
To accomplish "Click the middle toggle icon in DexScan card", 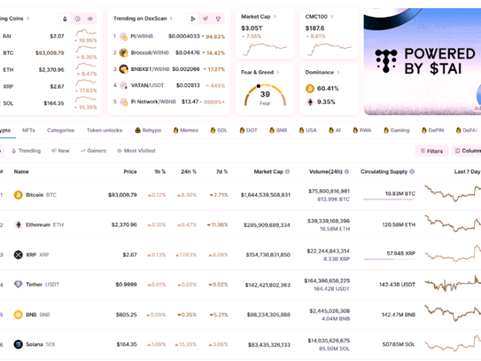I will click(205, 19).
